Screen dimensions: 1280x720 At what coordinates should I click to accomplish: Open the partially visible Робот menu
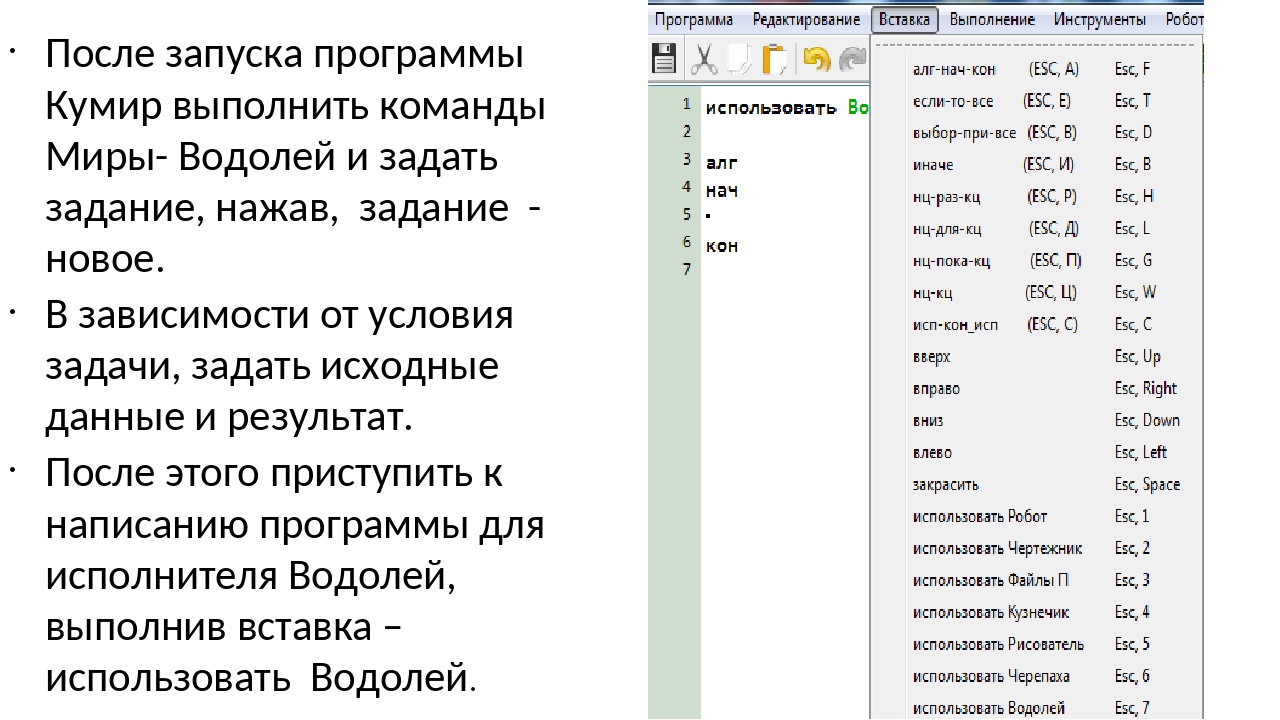[x=1184, y=20]
